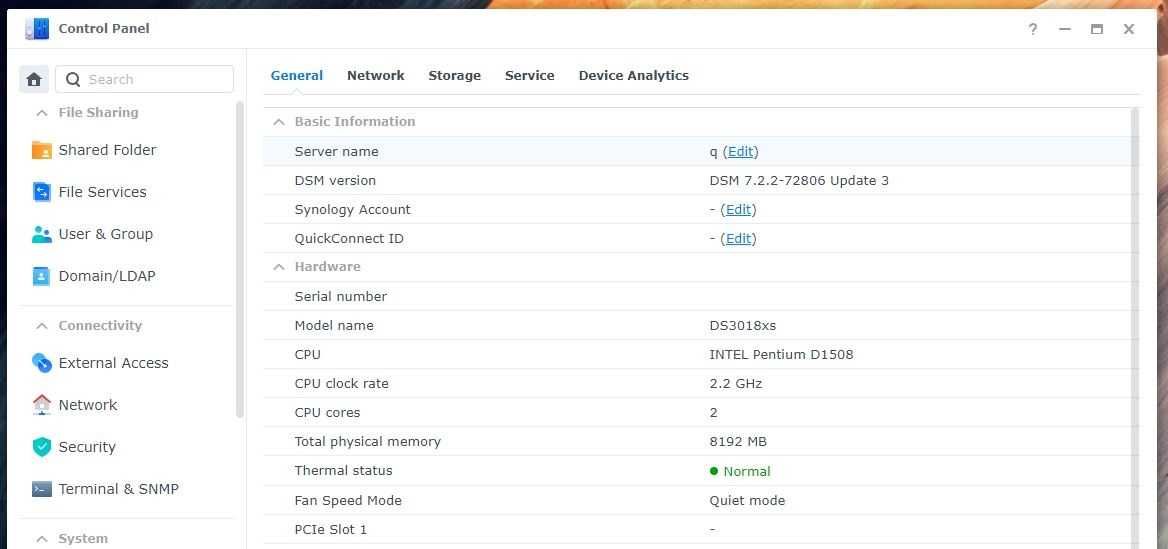
Task: Maximize the Control Panel window
Action: pos(1096,29)
